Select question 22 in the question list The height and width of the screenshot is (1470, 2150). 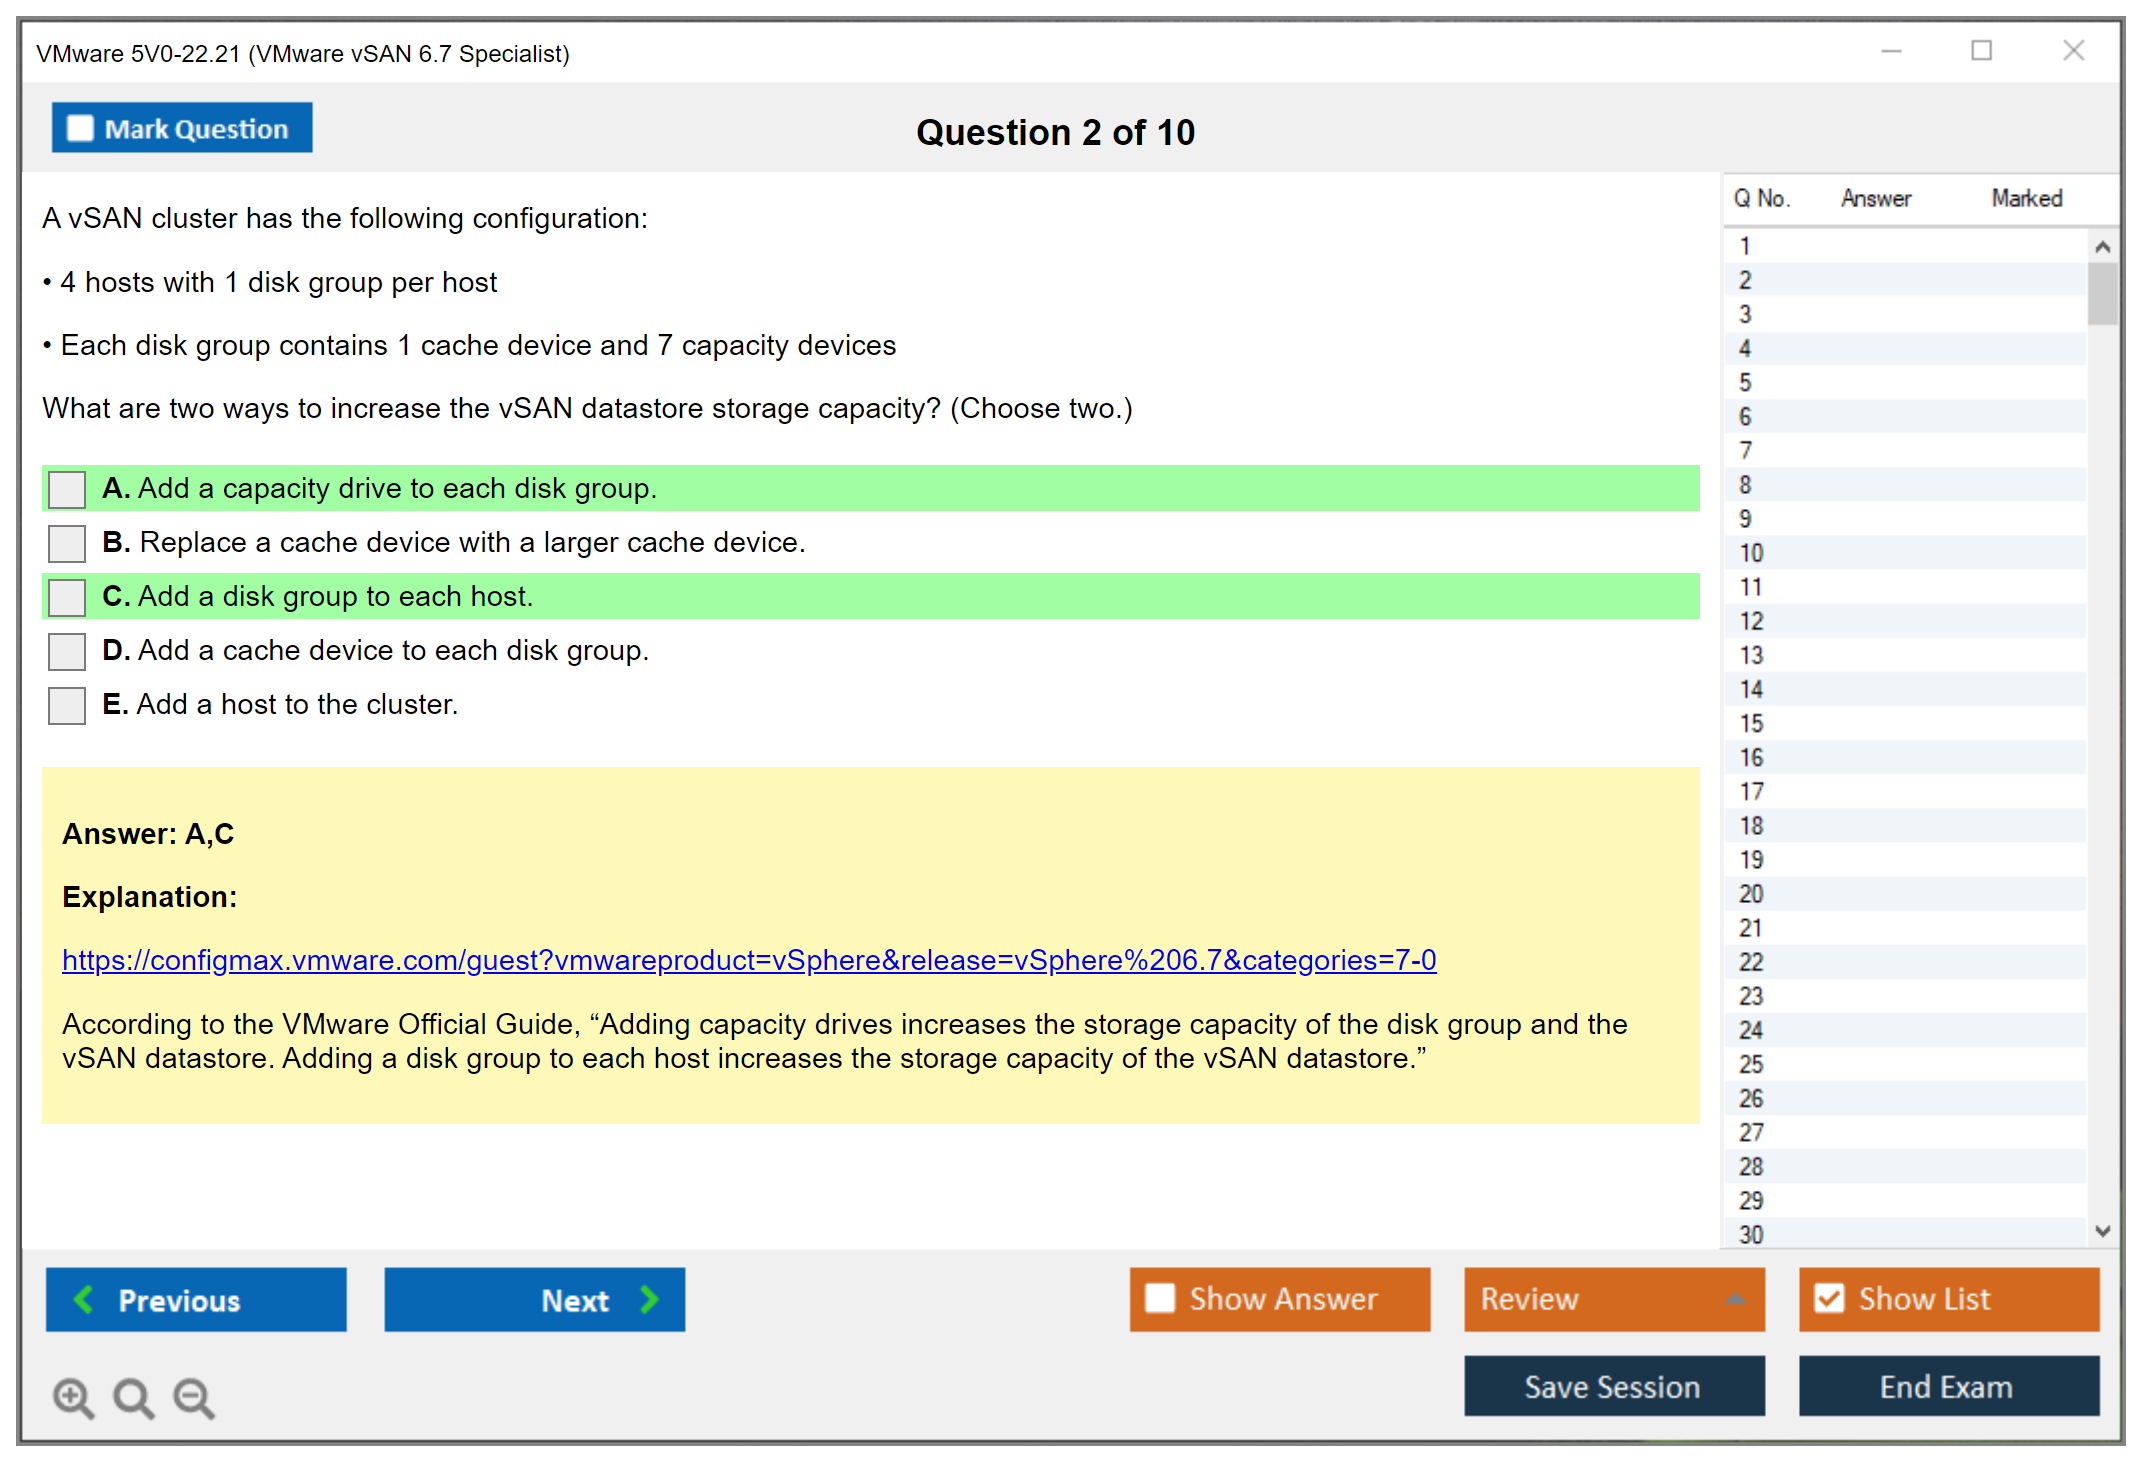1751,962
